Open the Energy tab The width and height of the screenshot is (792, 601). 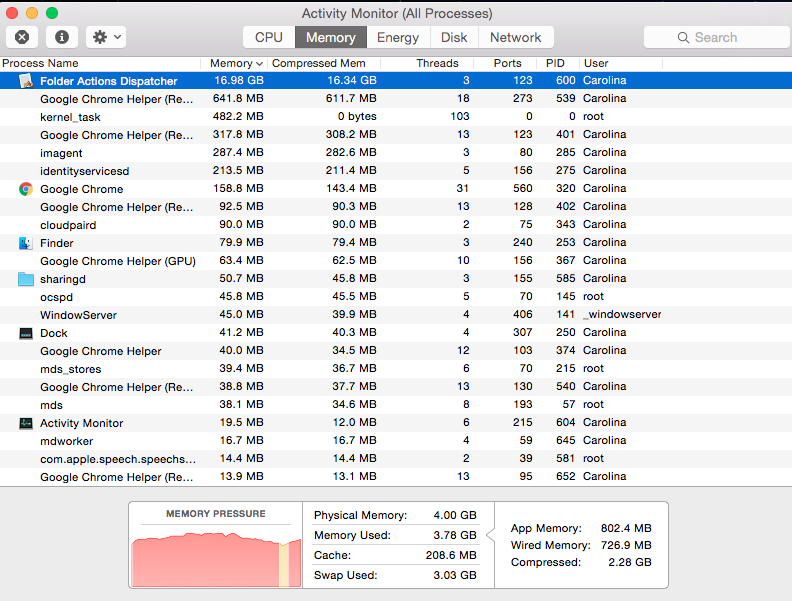pos(398,37)
